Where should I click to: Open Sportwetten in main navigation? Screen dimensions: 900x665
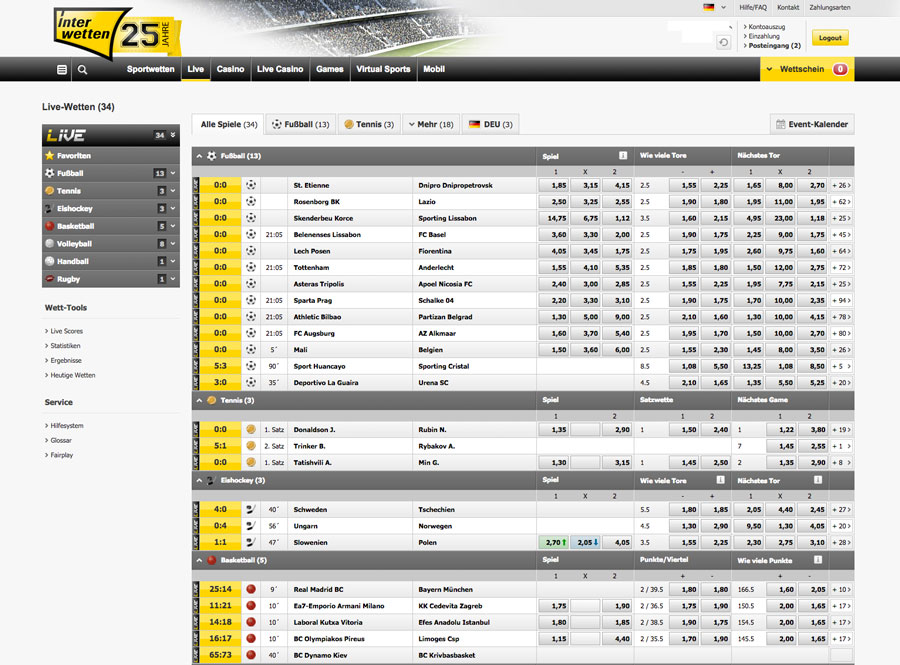[x=150, y=69]
